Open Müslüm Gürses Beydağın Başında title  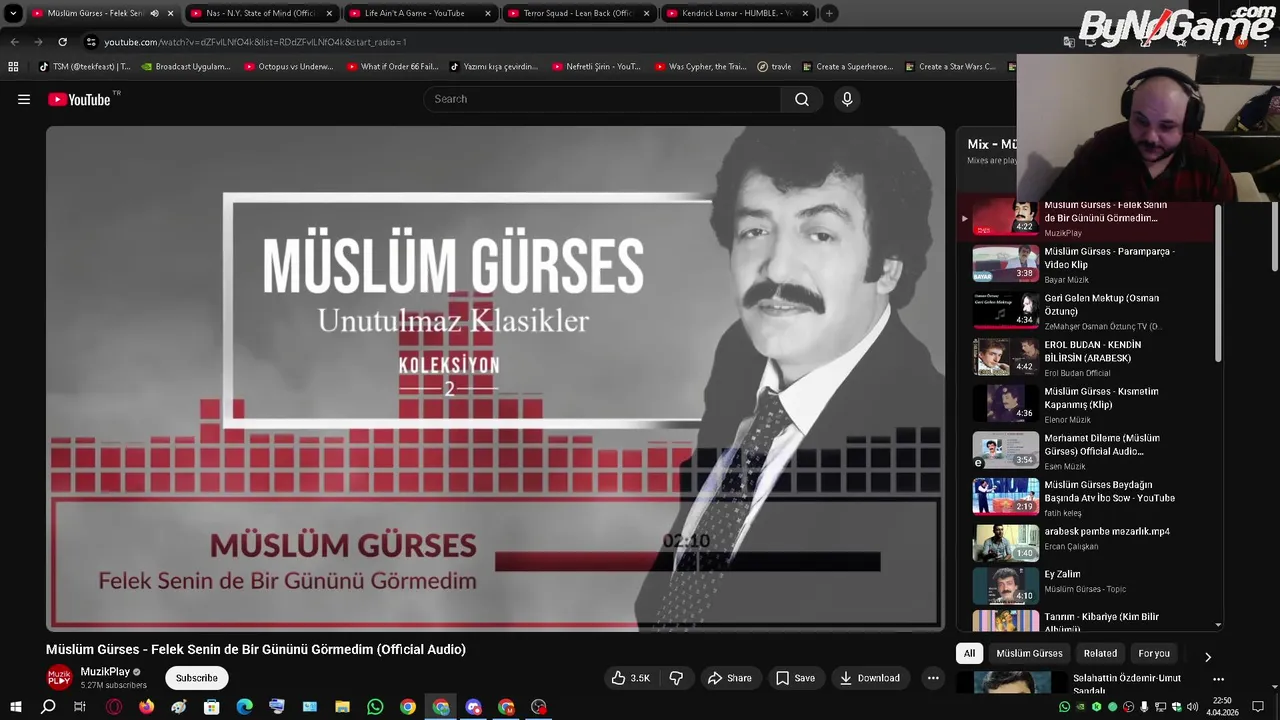pos(1109,491)
